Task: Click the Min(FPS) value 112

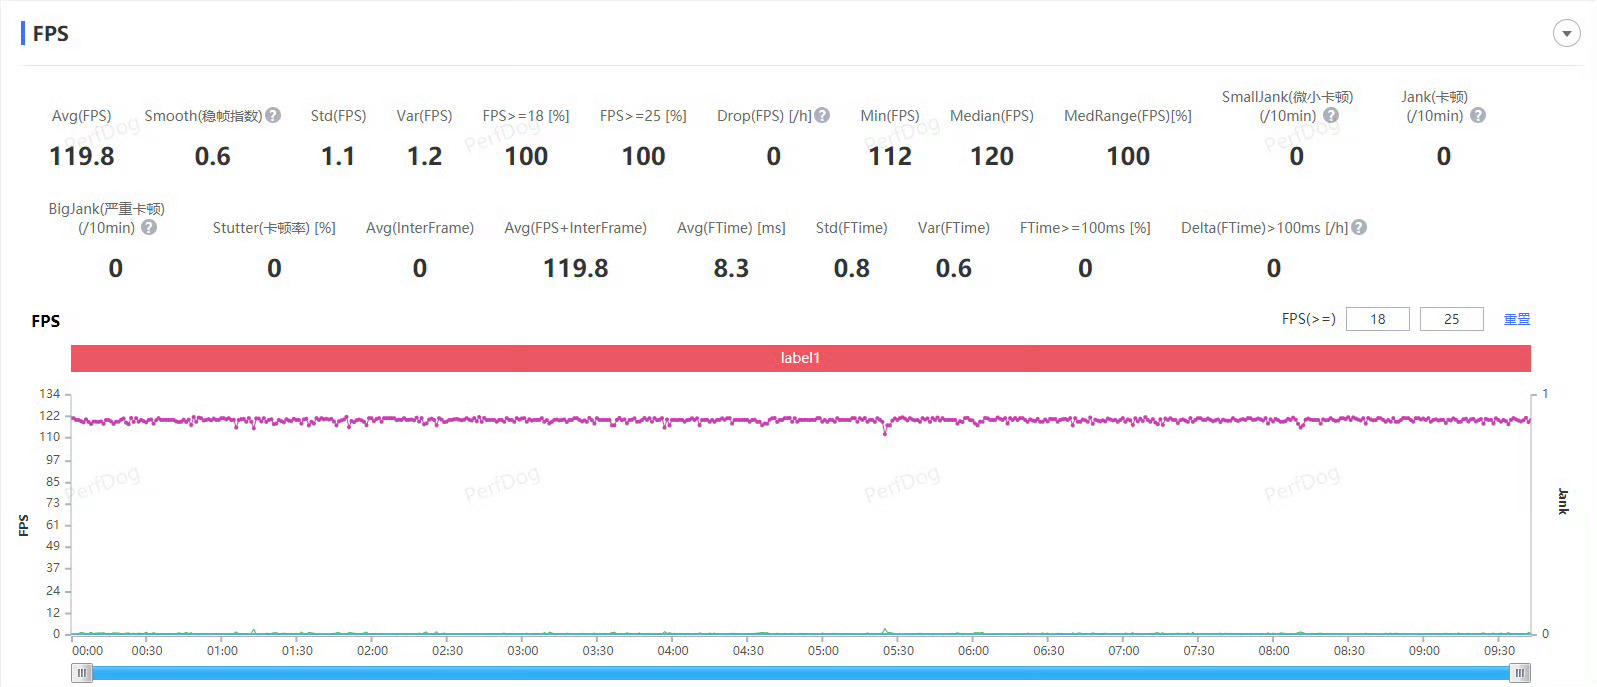Action: 890,157
